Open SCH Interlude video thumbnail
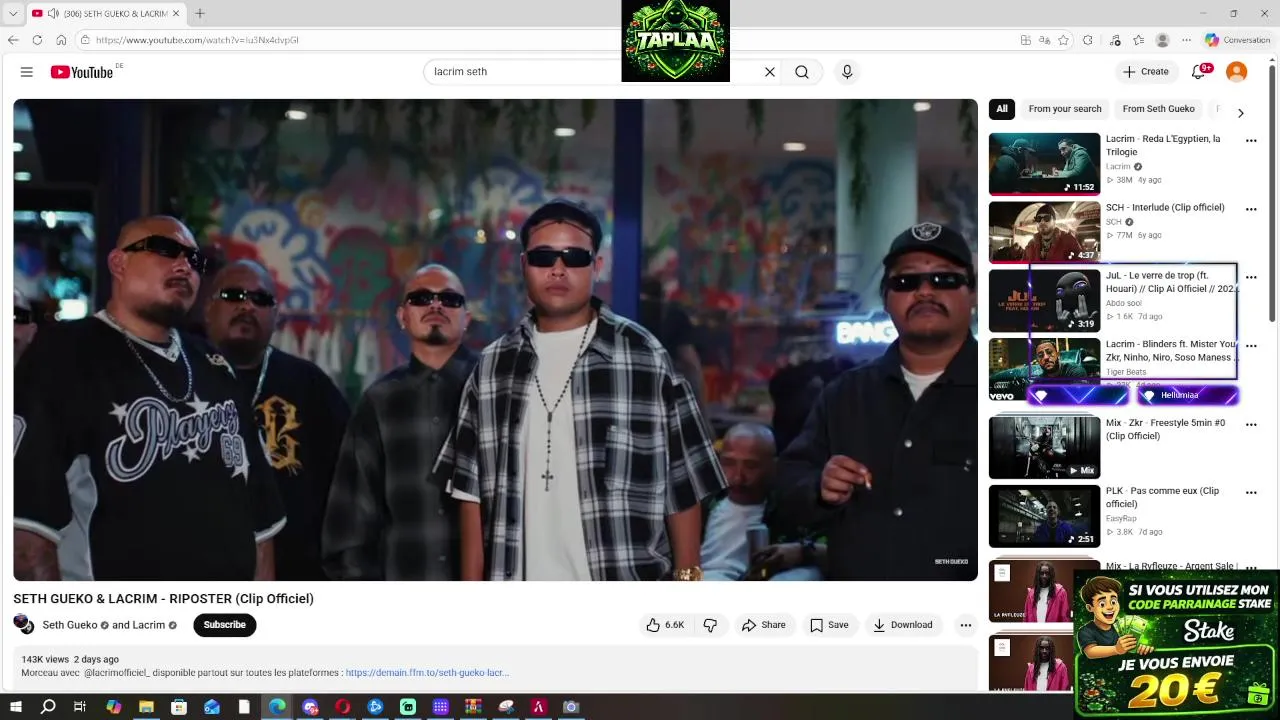The width and height of the screenshot is (1280, 720). pyautogui.click(x=1044, y=232)
